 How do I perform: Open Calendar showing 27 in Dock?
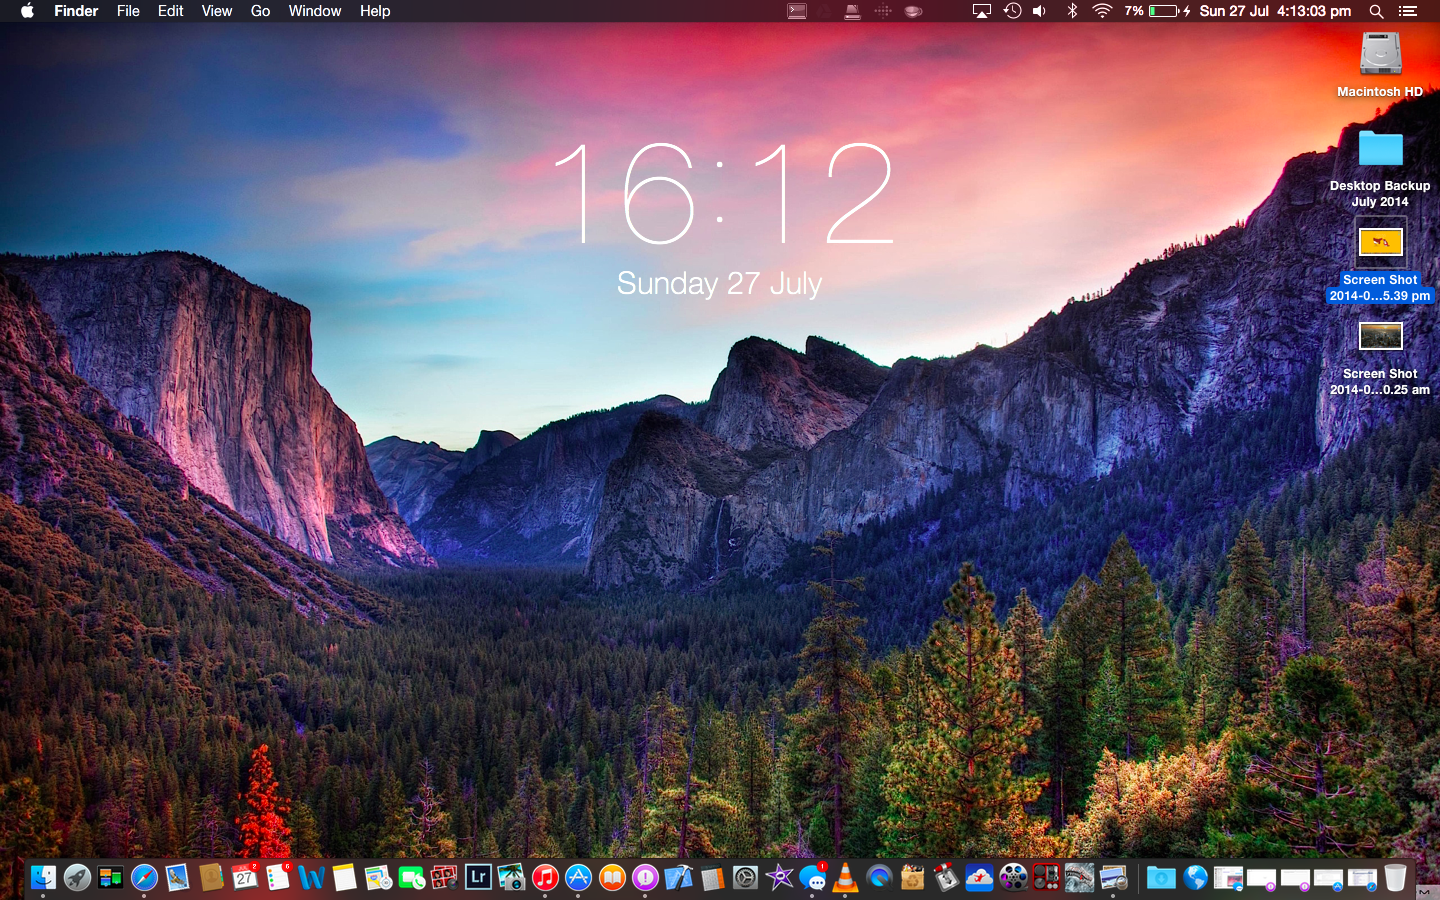tap(245, 878)
